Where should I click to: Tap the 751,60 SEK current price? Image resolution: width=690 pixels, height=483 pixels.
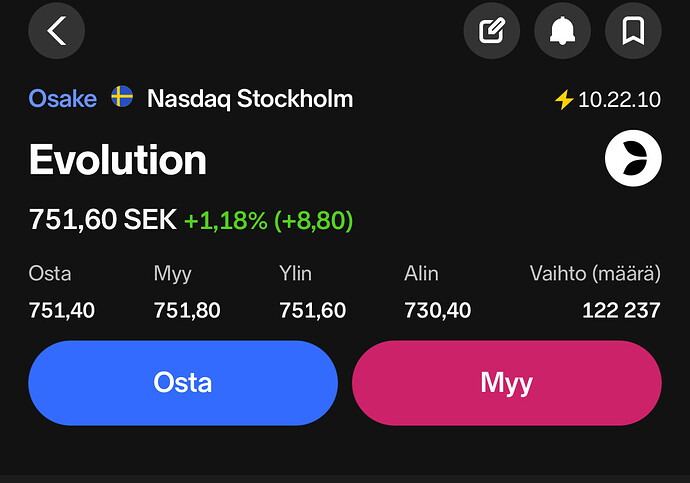[x=103, y=220]
